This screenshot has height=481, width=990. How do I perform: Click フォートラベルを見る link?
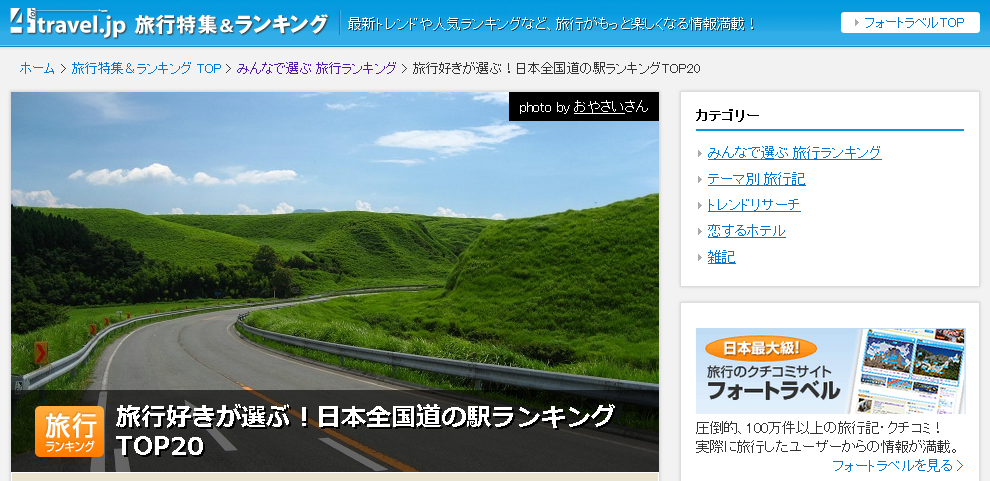pos(892,465)
